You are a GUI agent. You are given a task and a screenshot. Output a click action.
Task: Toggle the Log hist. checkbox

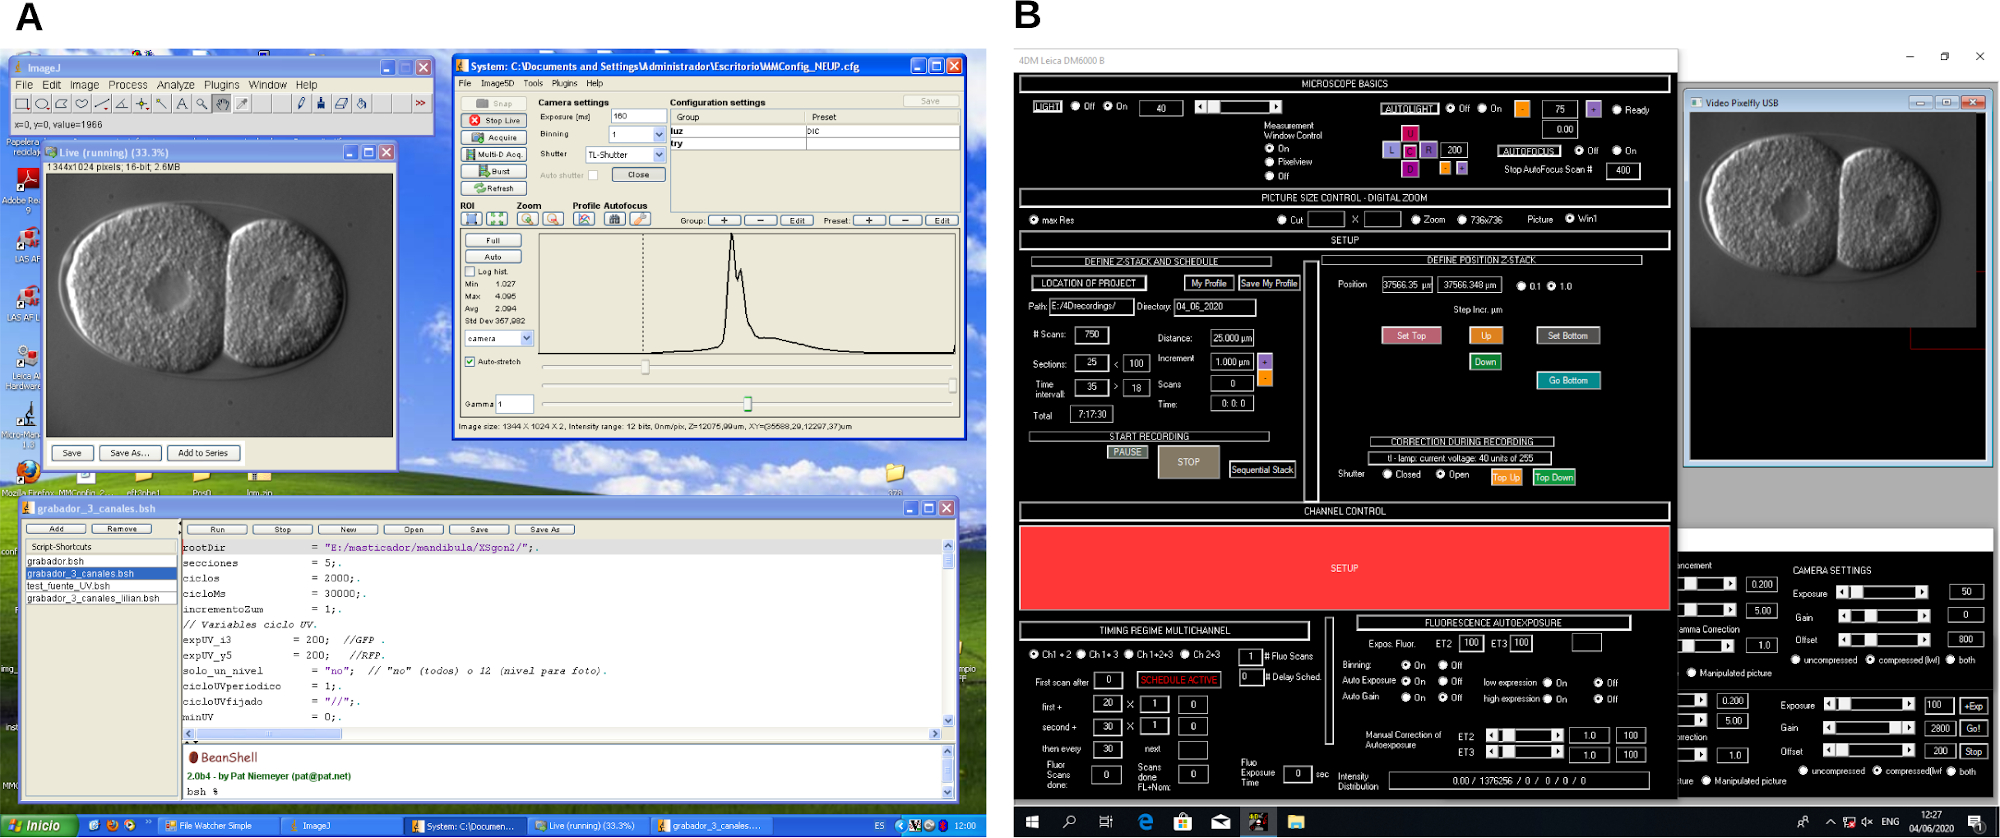click(470, 271)
